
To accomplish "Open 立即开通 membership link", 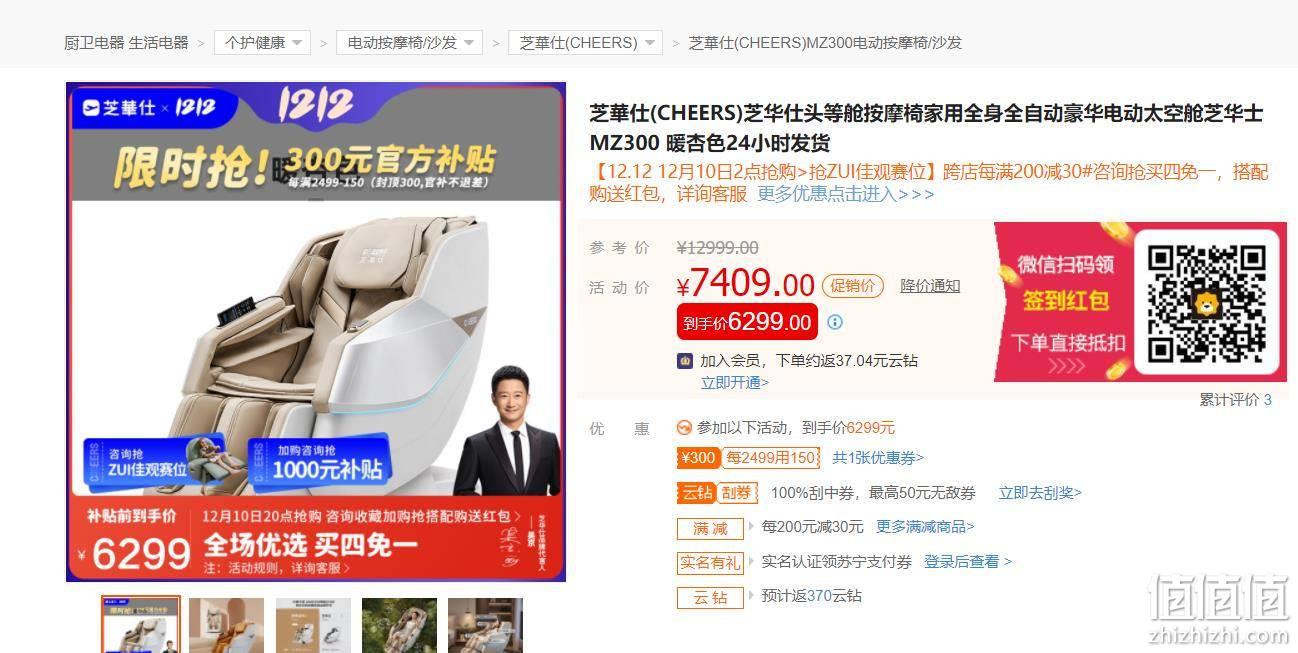I will click(x=735, y=382).
